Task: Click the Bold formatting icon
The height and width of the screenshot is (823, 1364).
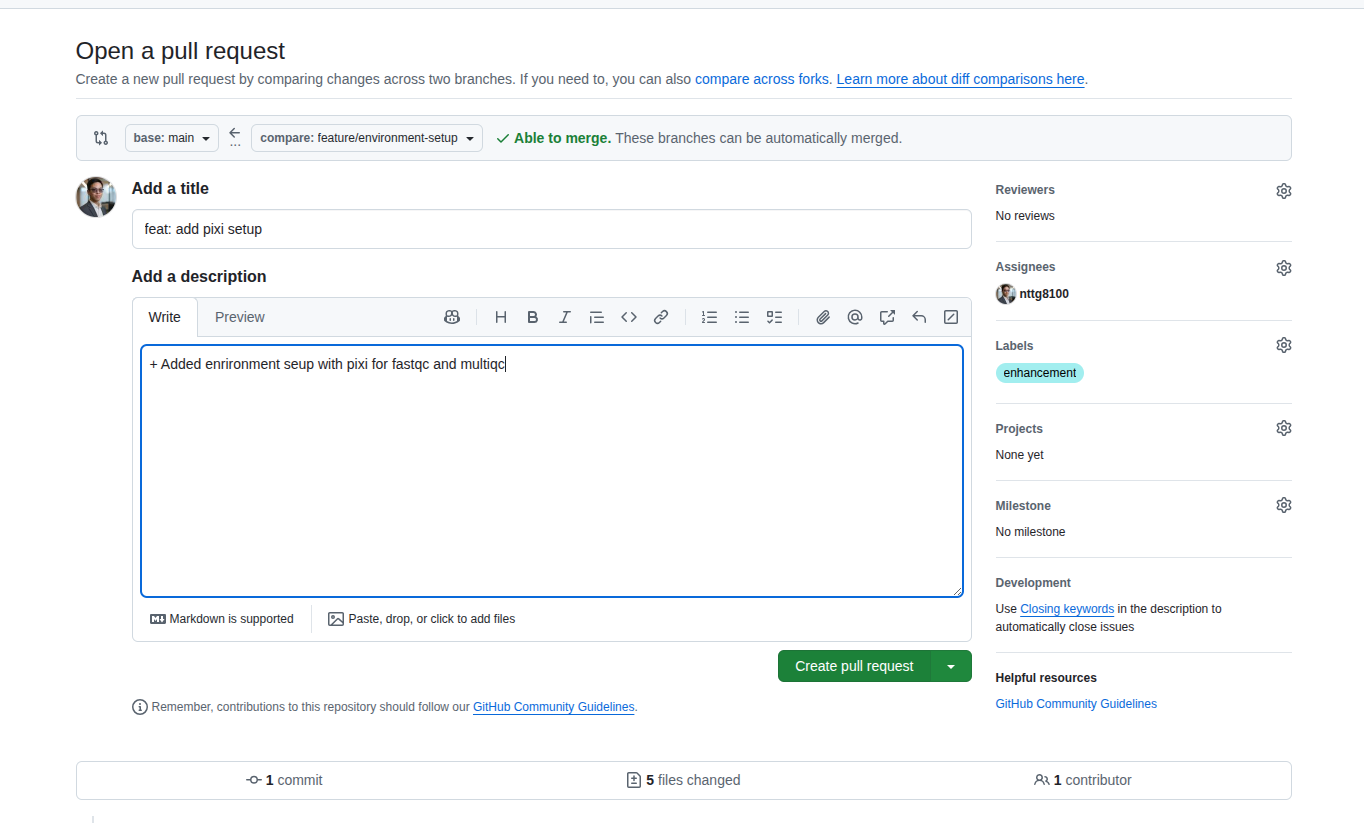Action: click(533, 317)
